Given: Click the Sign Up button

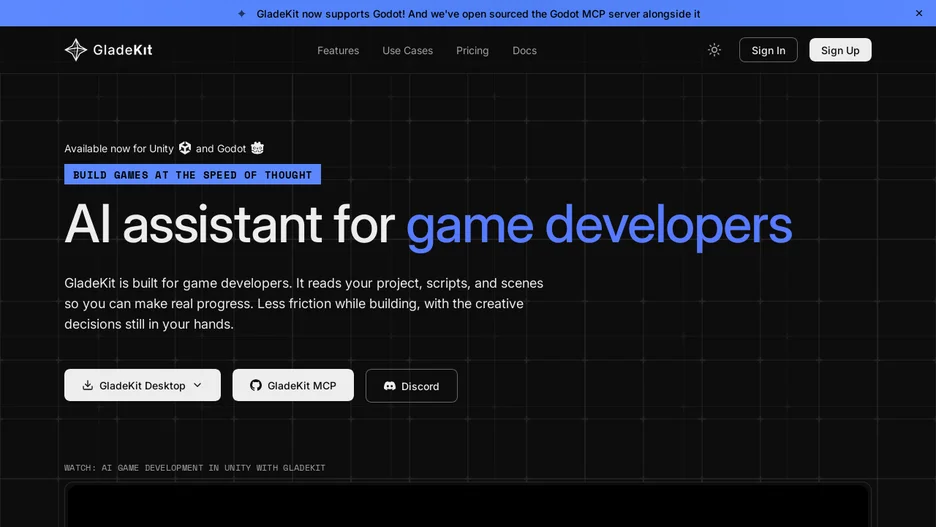Looking at the screenshot, I should point(840,50).
